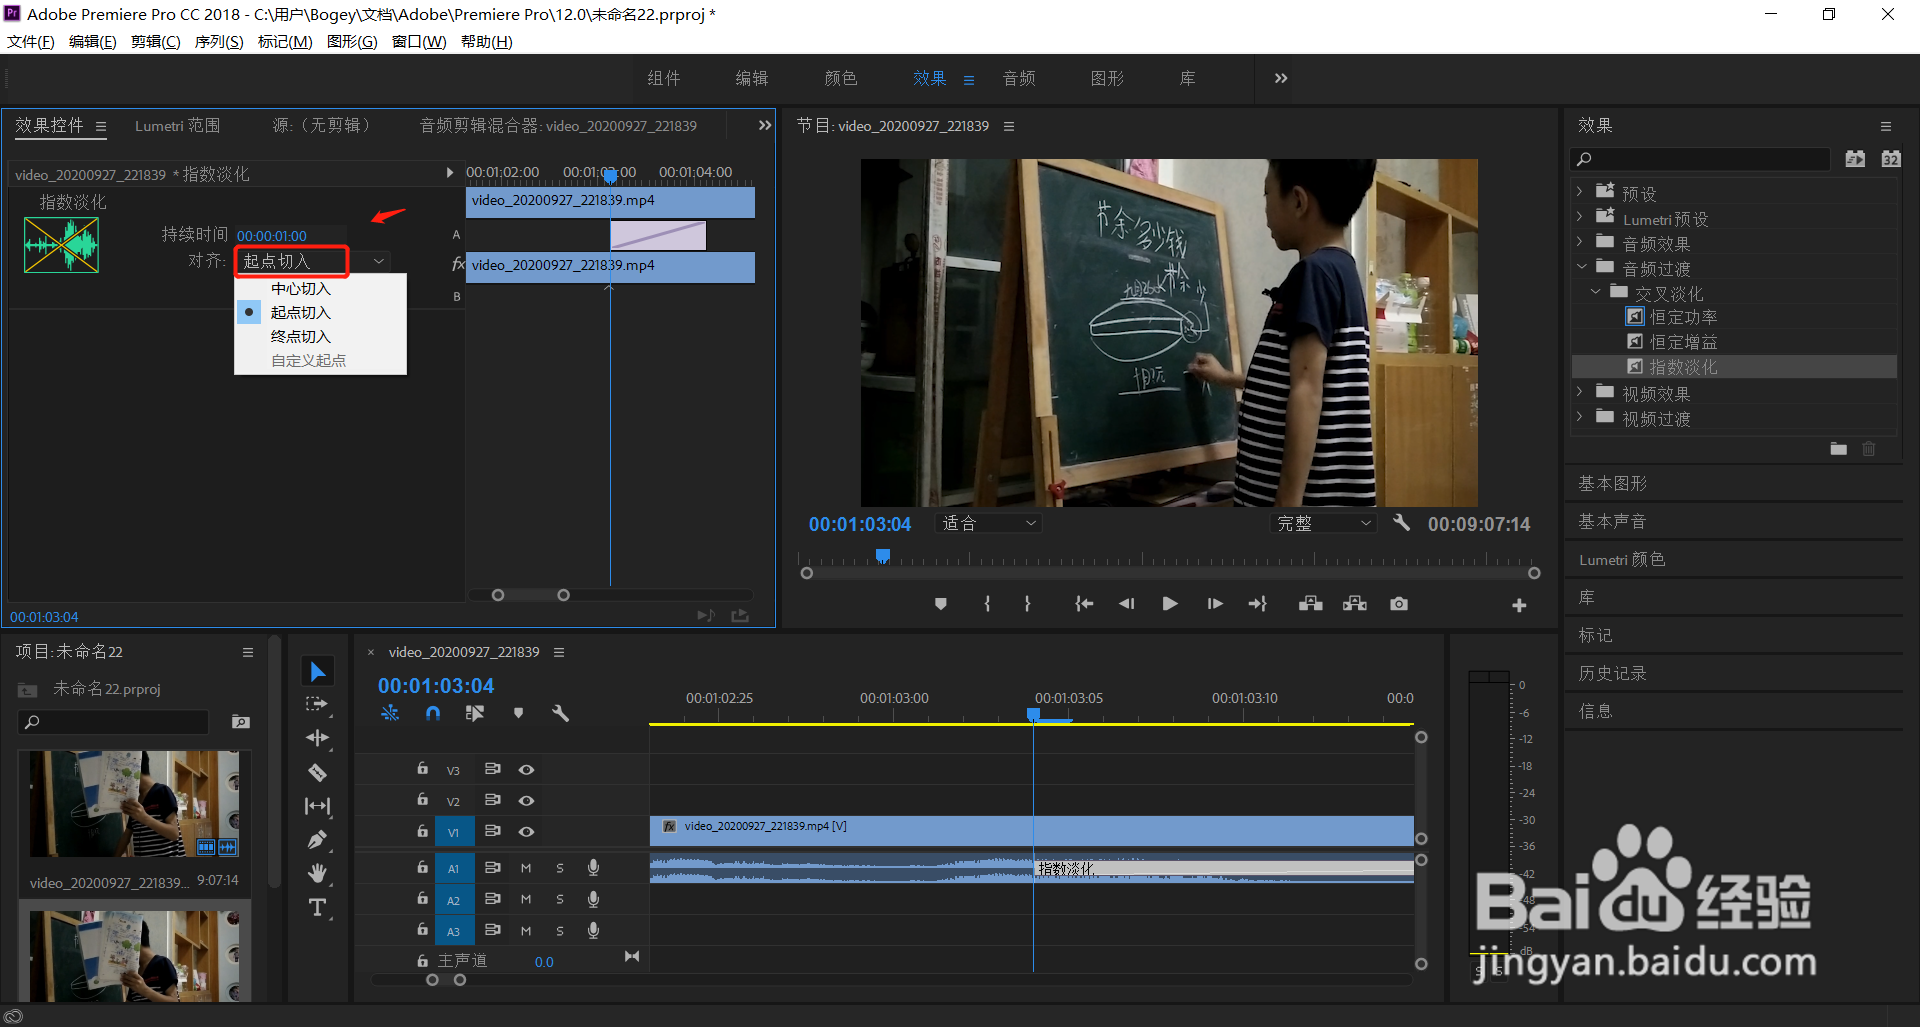Image resolution: width=1920 pixels, height=1027 pixels.
Task: Click new custom bin folder icon in Effects
Action: [x=1839, y=449]
